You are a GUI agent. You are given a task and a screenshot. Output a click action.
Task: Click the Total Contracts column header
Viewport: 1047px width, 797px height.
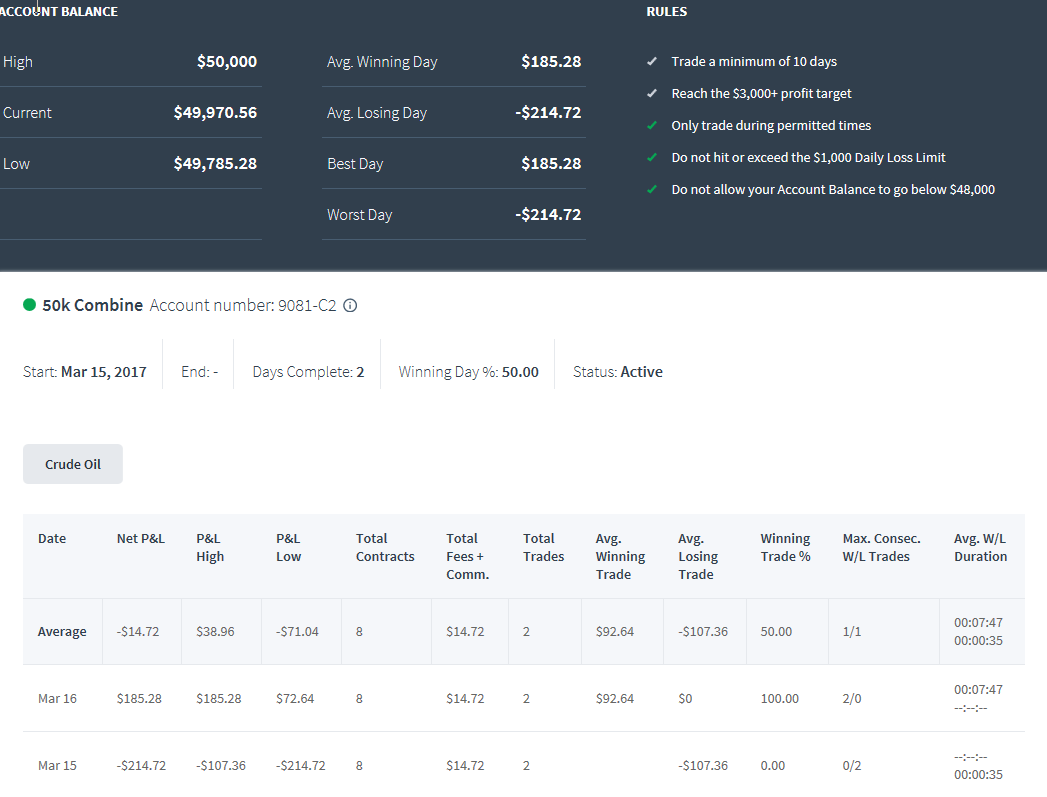pyautogui.click(x=385, y=547)
